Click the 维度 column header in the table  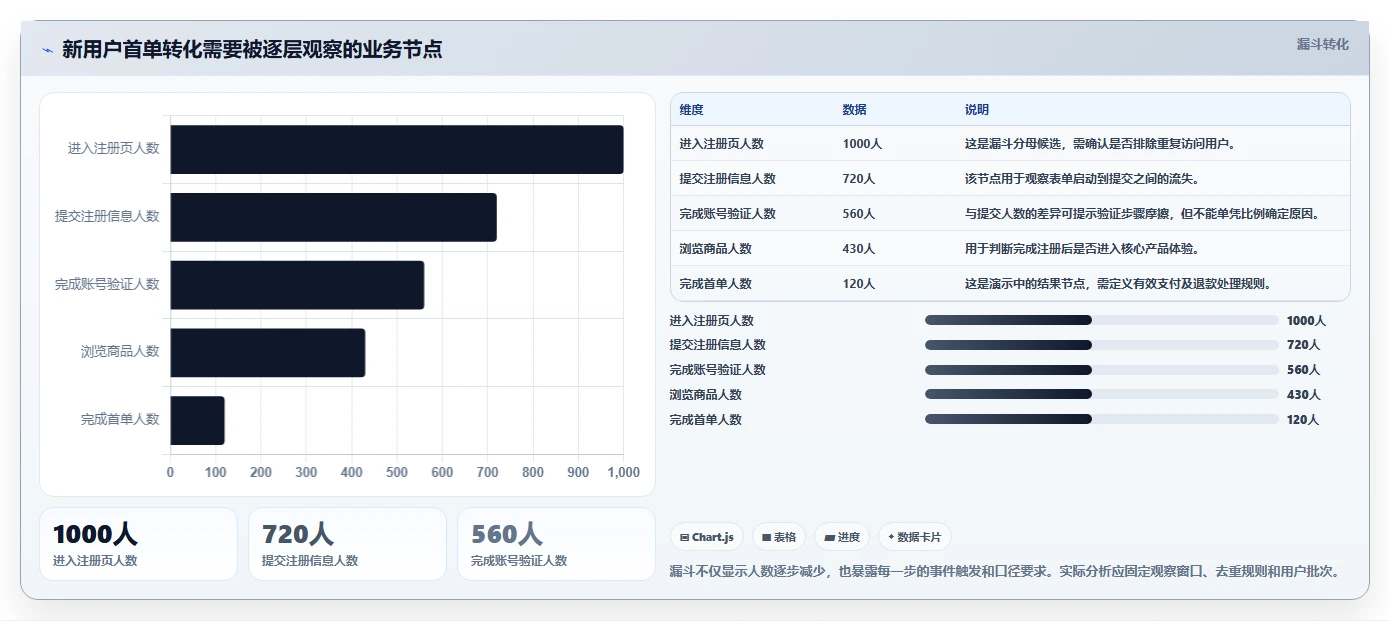[x=691, y=110]
